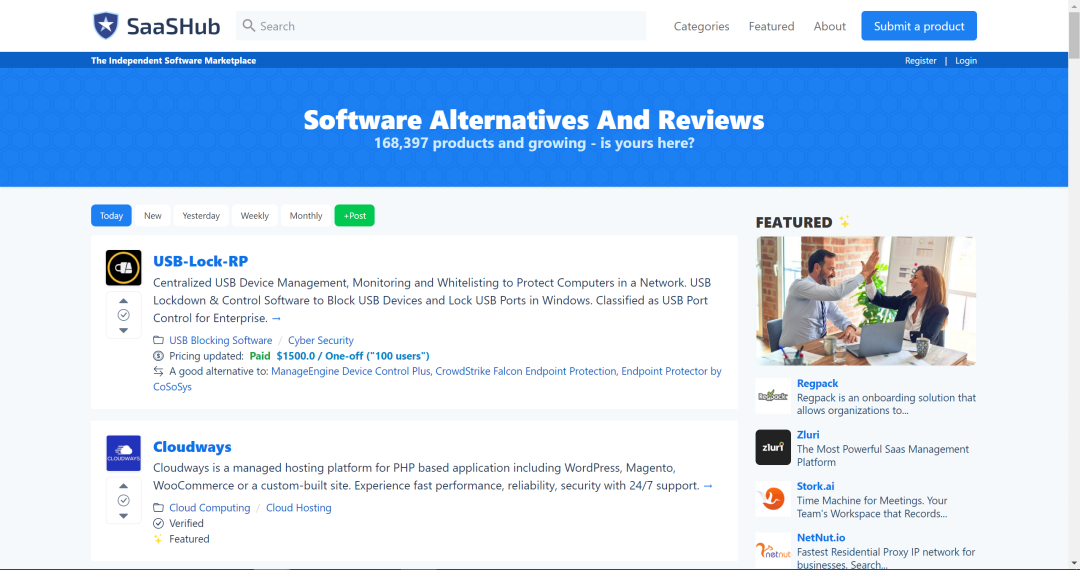Switch to the New tab
This screenshot has height=570, width=1080.
click(152, 215)
